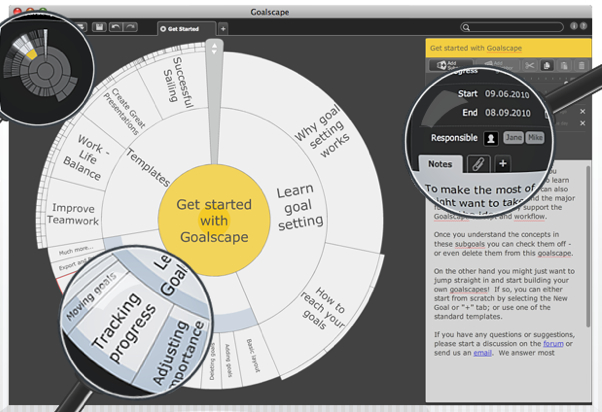602x412 pixels.
Task: Click the Start date 09.06.2010
Action: (507, 94)
